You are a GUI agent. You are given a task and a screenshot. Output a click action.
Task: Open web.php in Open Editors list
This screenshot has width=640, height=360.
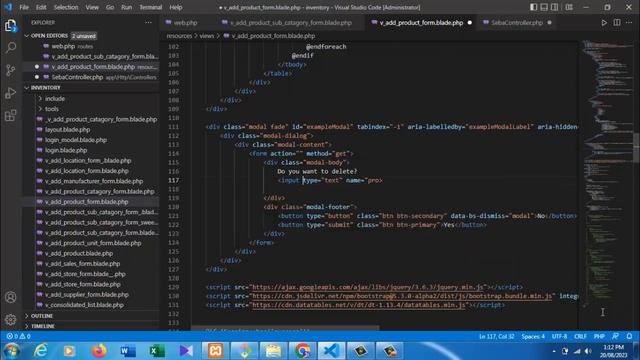coord(63,47)
